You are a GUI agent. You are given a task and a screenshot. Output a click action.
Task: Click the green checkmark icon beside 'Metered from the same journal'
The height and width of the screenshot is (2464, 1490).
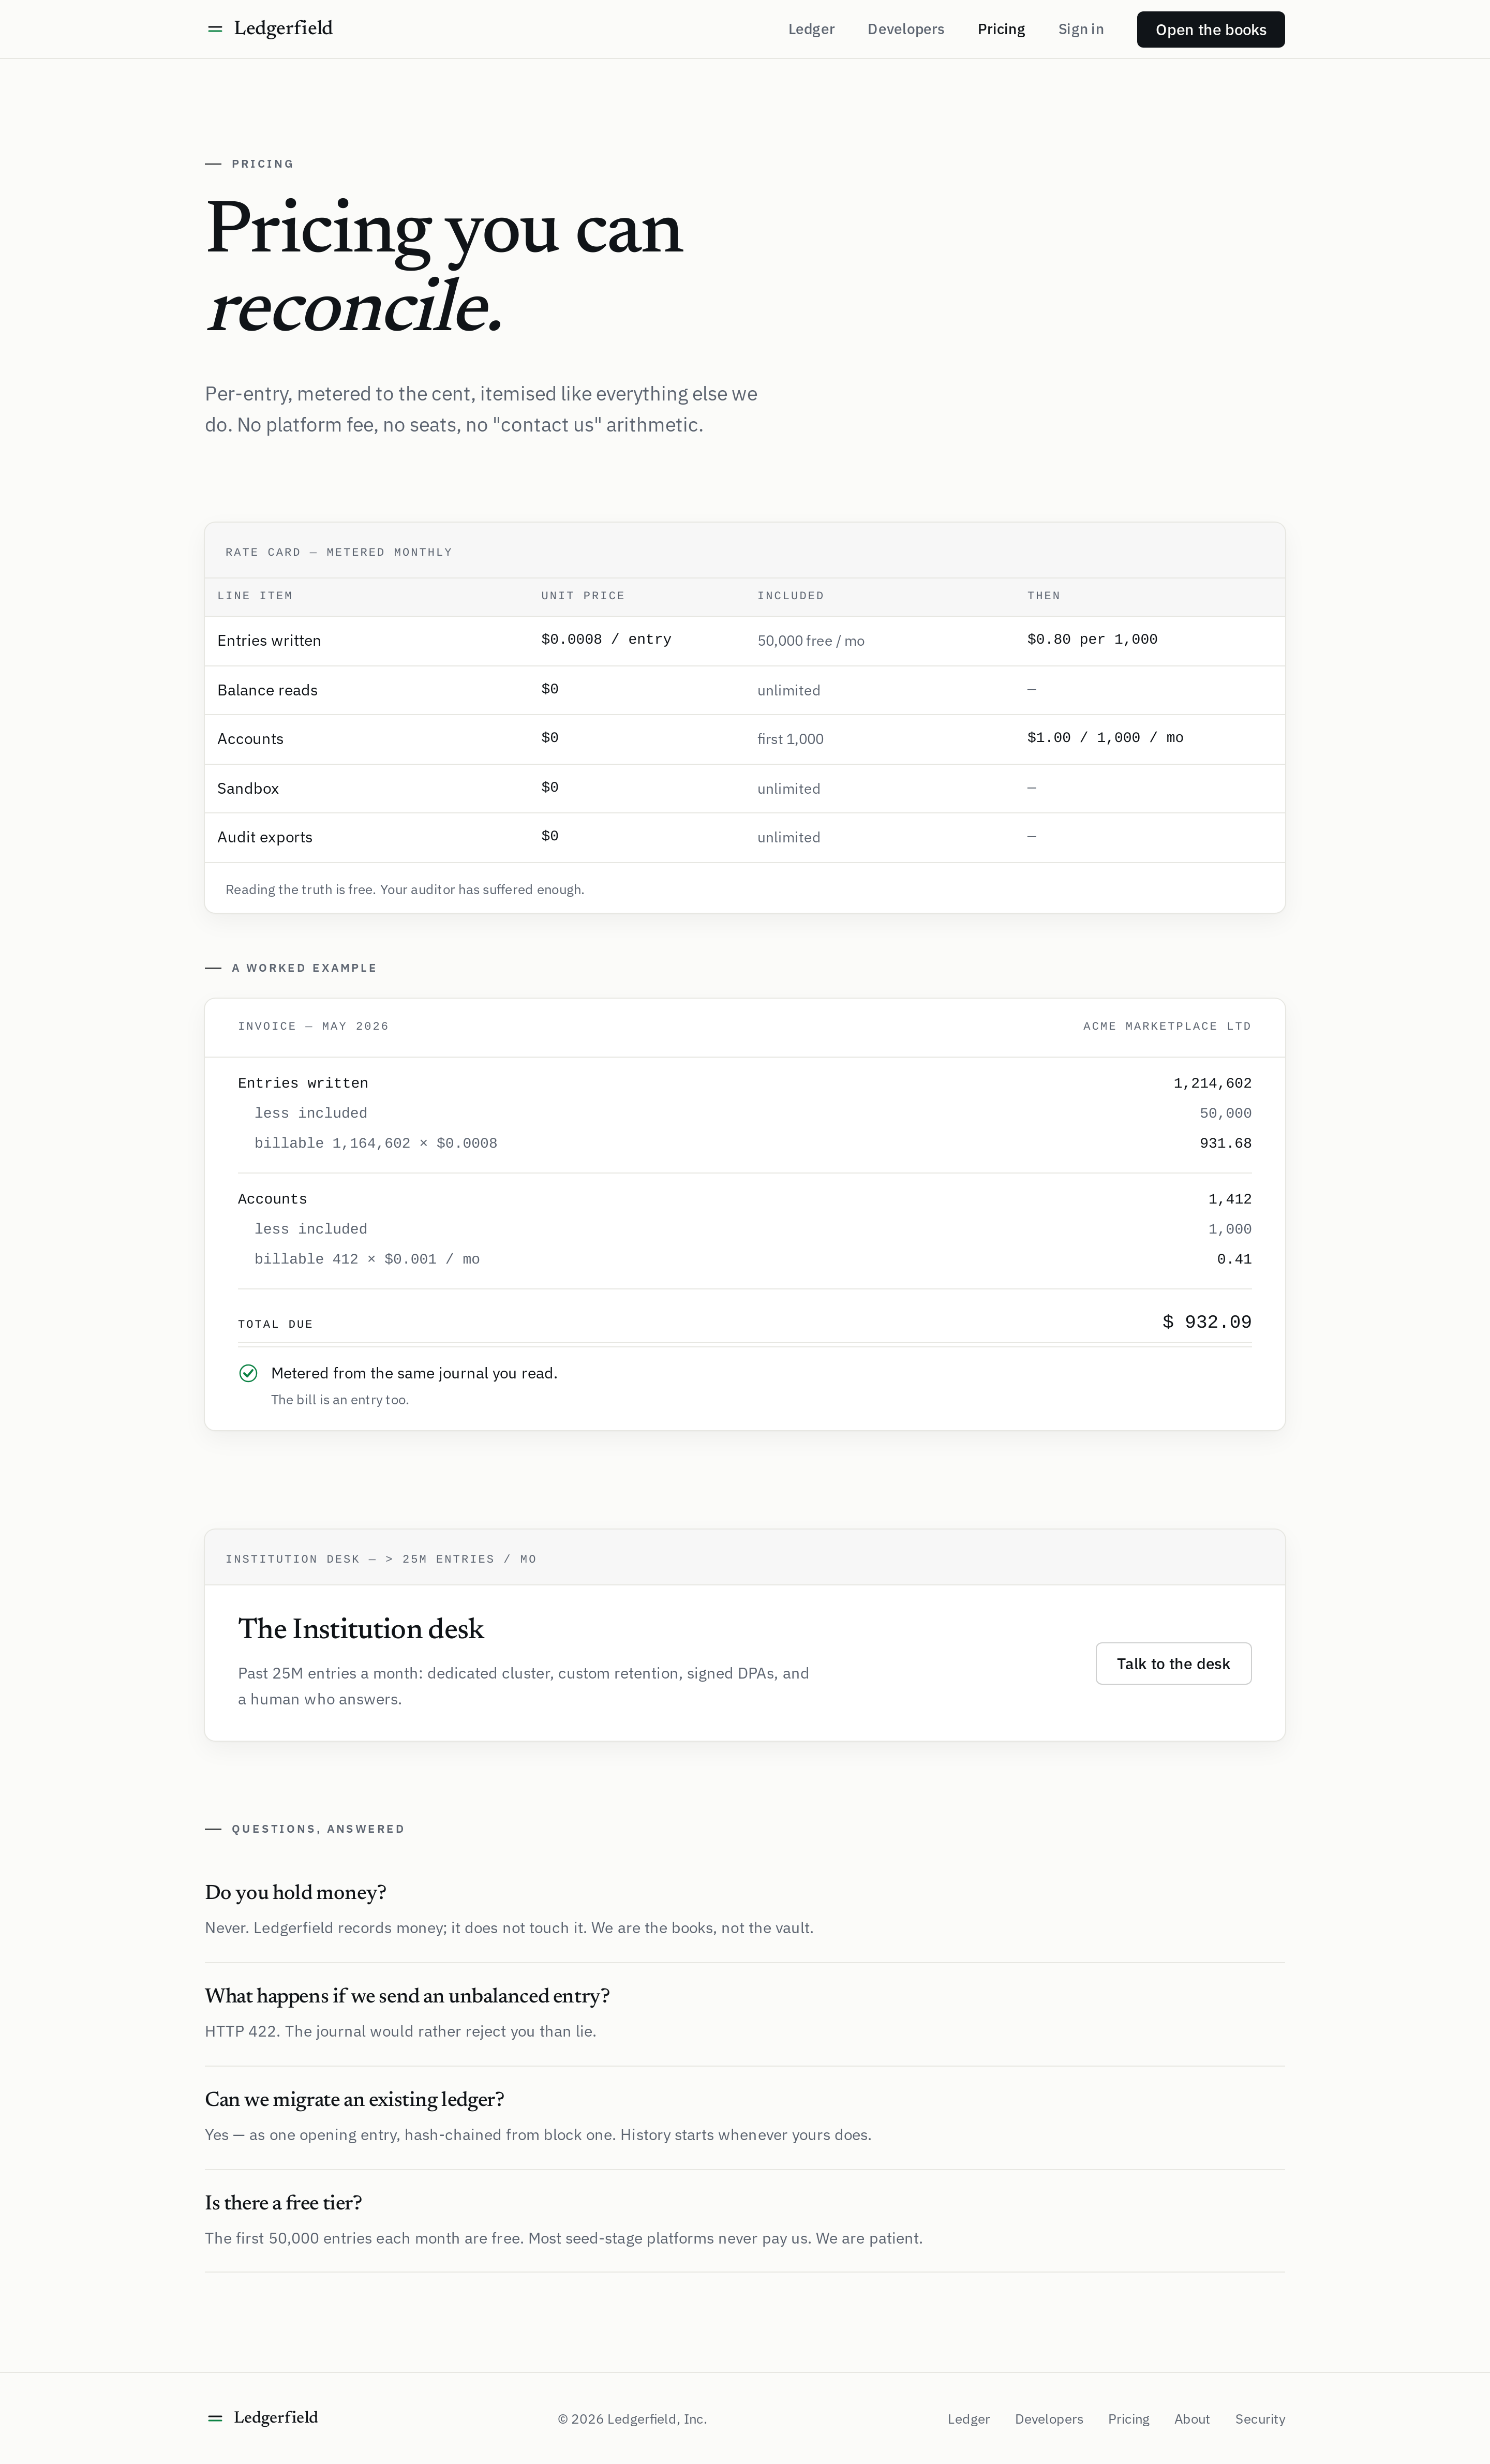248,1373
